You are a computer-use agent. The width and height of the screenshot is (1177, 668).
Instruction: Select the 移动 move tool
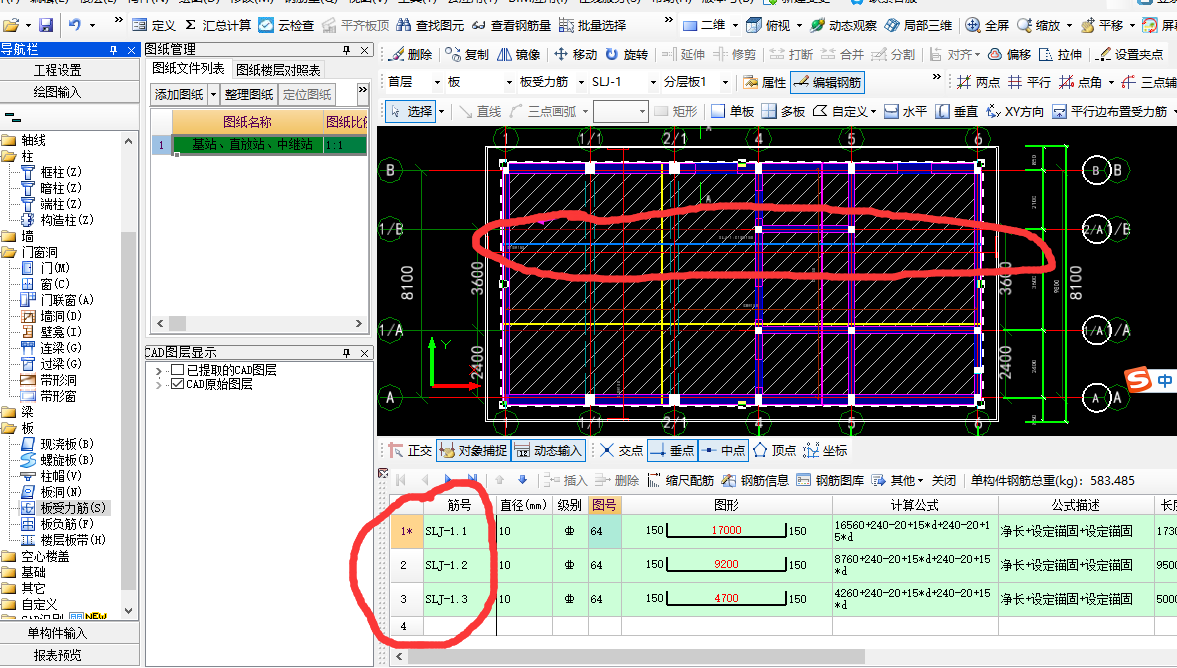575,54
